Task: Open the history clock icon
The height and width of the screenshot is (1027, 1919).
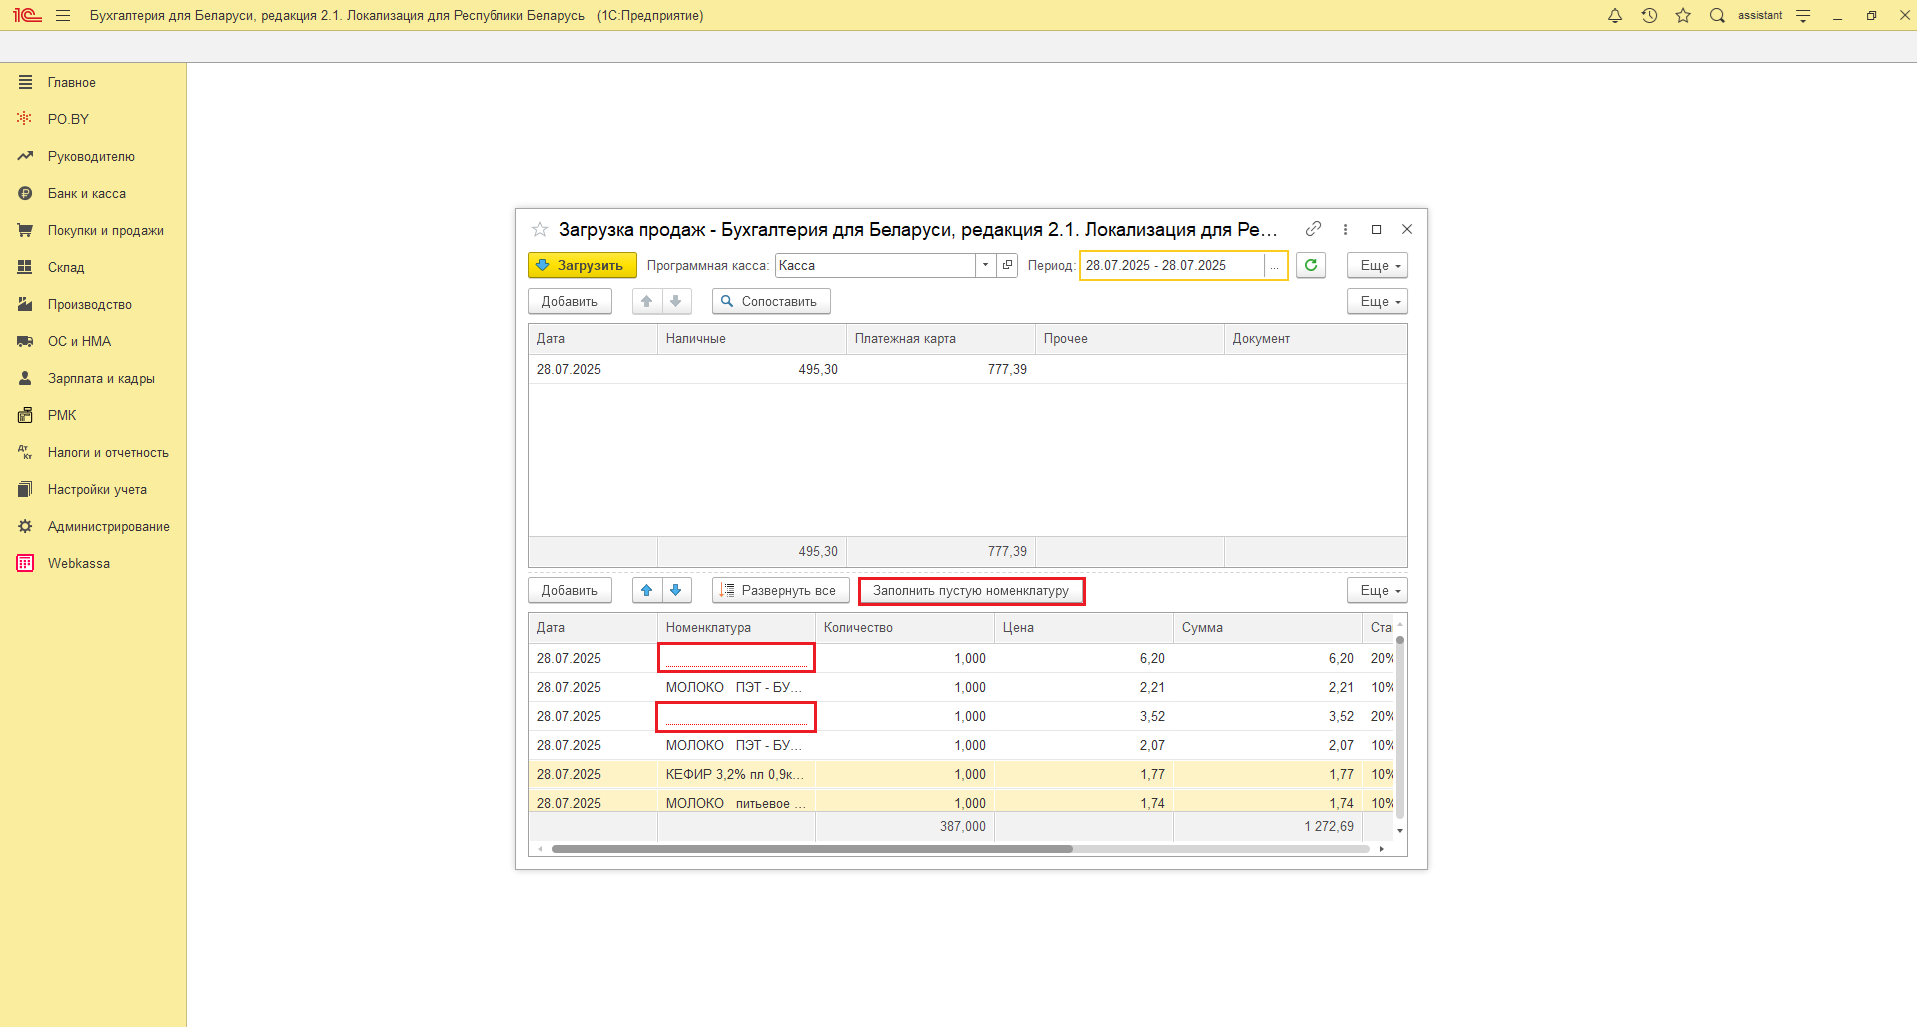Action: pos(1649,16)
